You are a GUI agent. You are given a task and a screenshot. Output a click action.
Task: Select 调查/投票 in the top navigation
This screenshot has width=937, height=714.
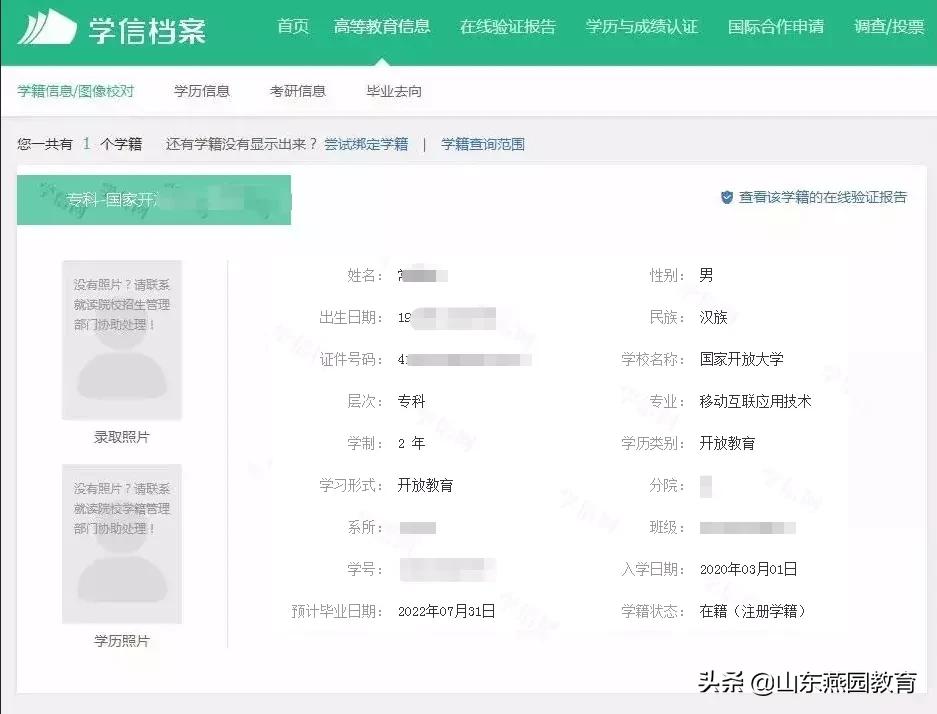pyautogui.click(x=888, y=28)
